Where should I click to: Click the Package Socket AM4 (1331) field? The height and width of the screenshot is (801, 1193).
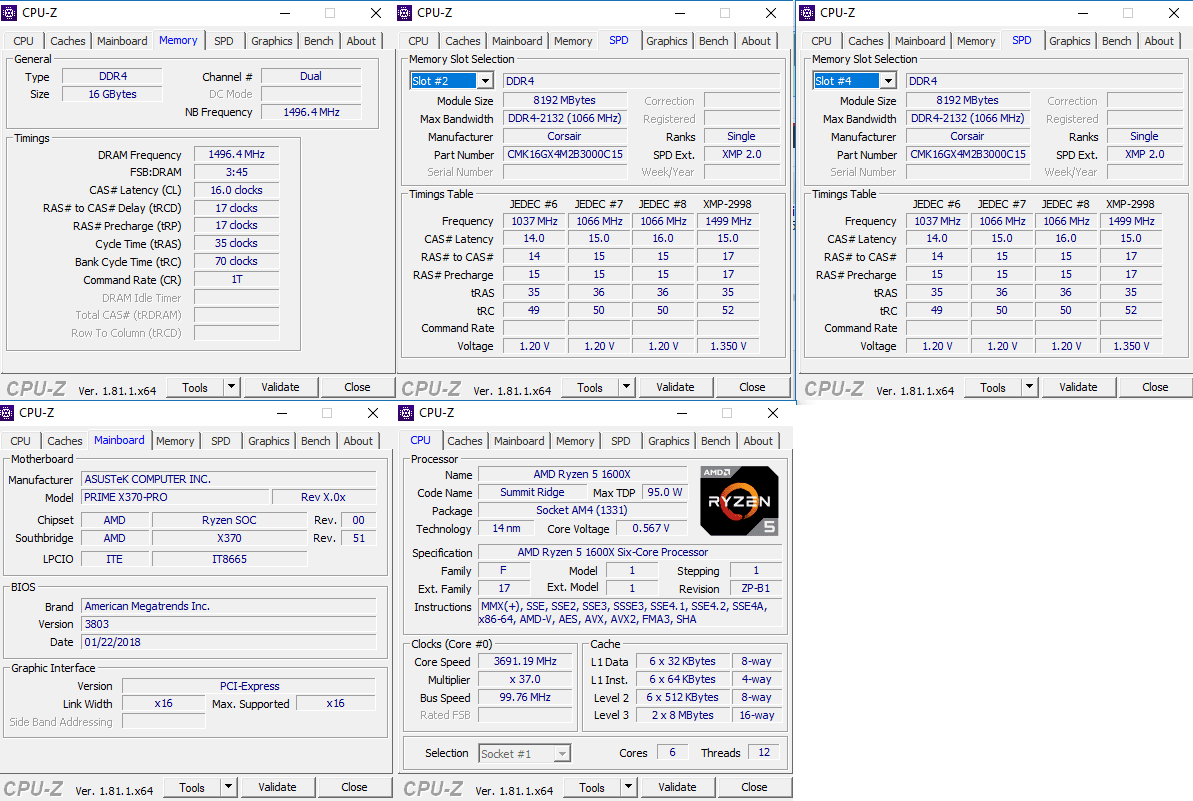click(582, 510)
